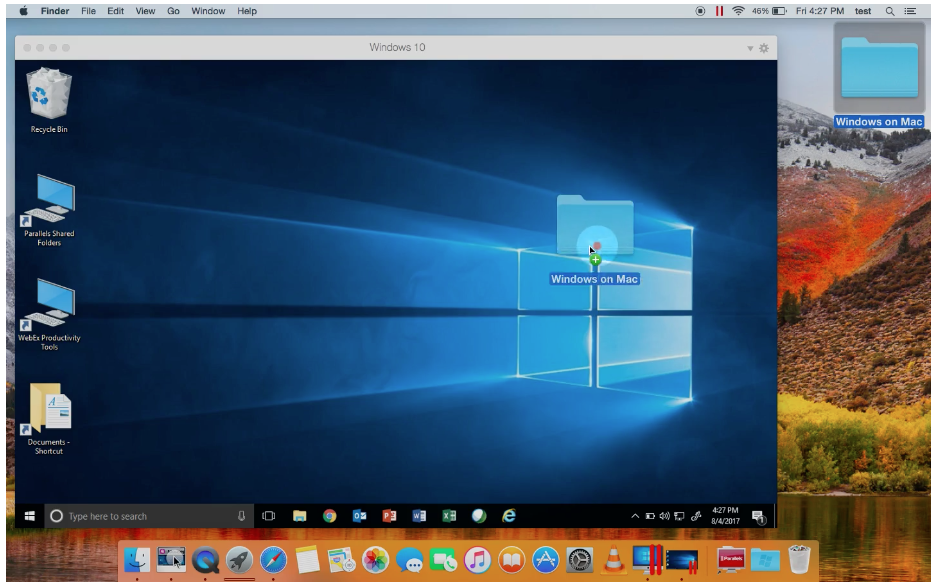The image size is (941, 588).
Task: Click the screen recording icon in menu bar
Action: click(700, 11)
